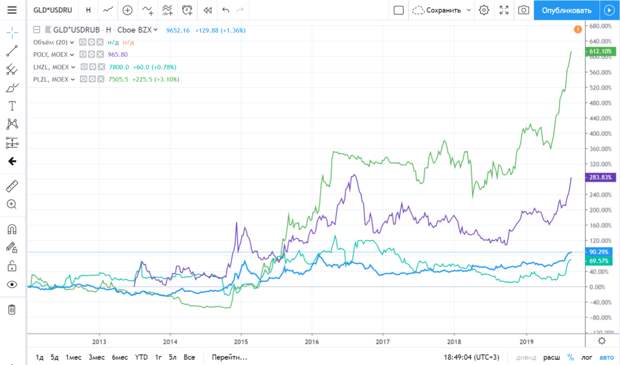This screenshot has height=365, width=620.
Task: Toggle percent scale mode
Action: 570,357
